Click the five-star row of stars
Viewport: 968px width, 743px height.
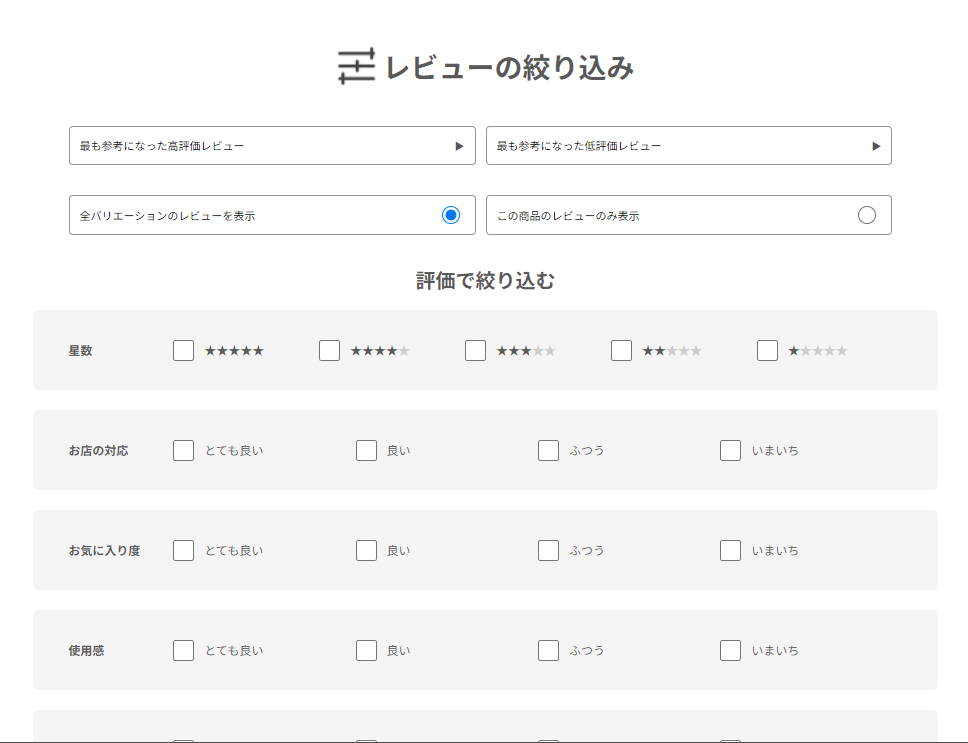[236, 350]
